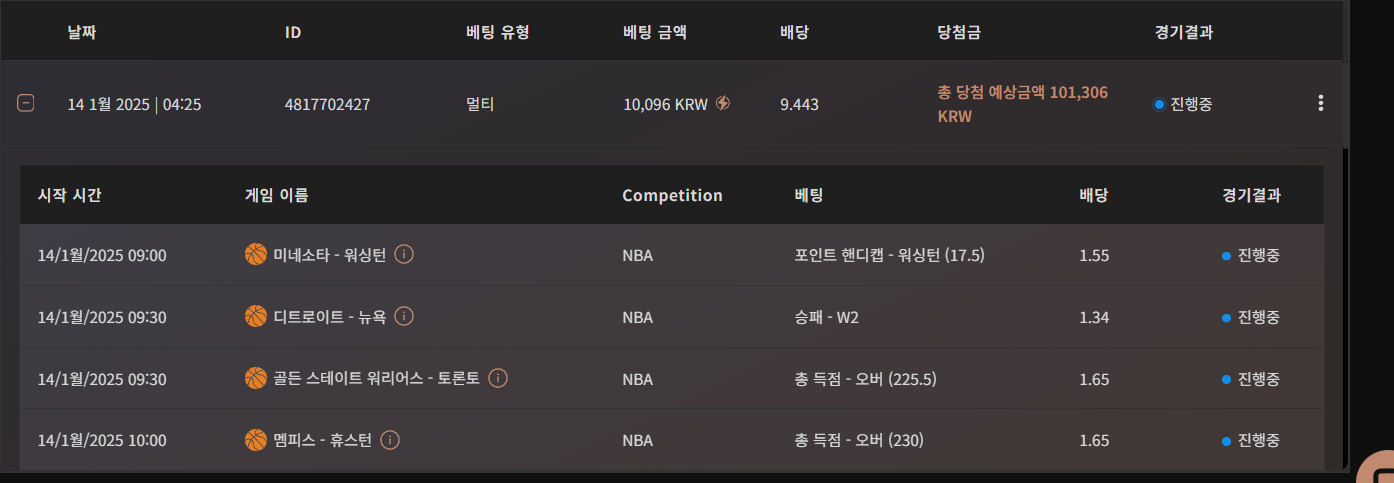Sort by the 날짜 column header

coord(82,32)
